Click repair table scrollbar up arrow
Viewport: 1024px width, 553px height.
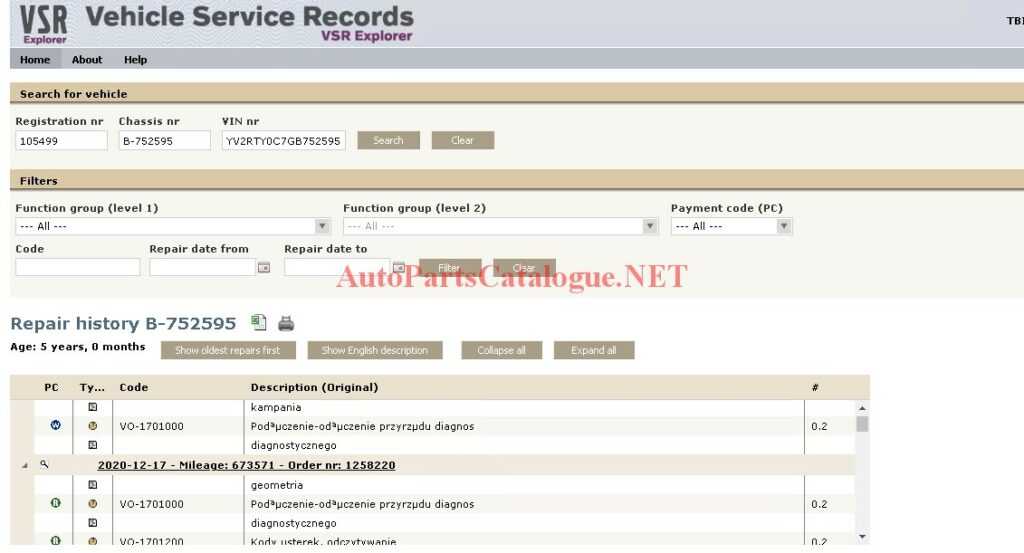coord(862,407)
